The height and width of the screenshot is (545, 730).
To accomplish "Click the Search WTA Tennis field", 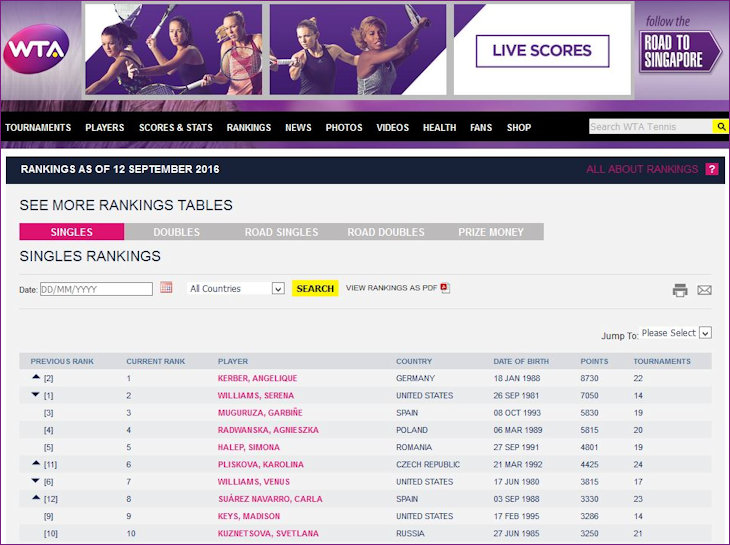I will pos(649,127).
